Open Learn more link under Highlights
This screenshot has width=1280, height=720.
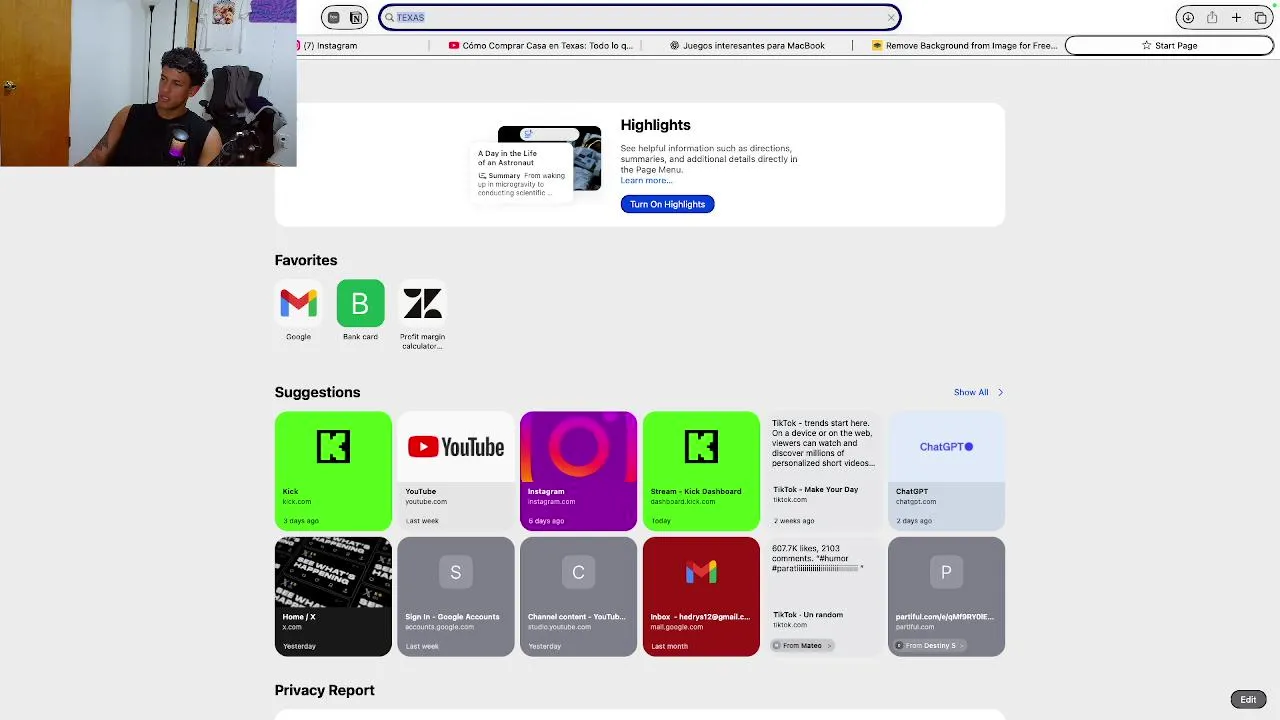645,180
